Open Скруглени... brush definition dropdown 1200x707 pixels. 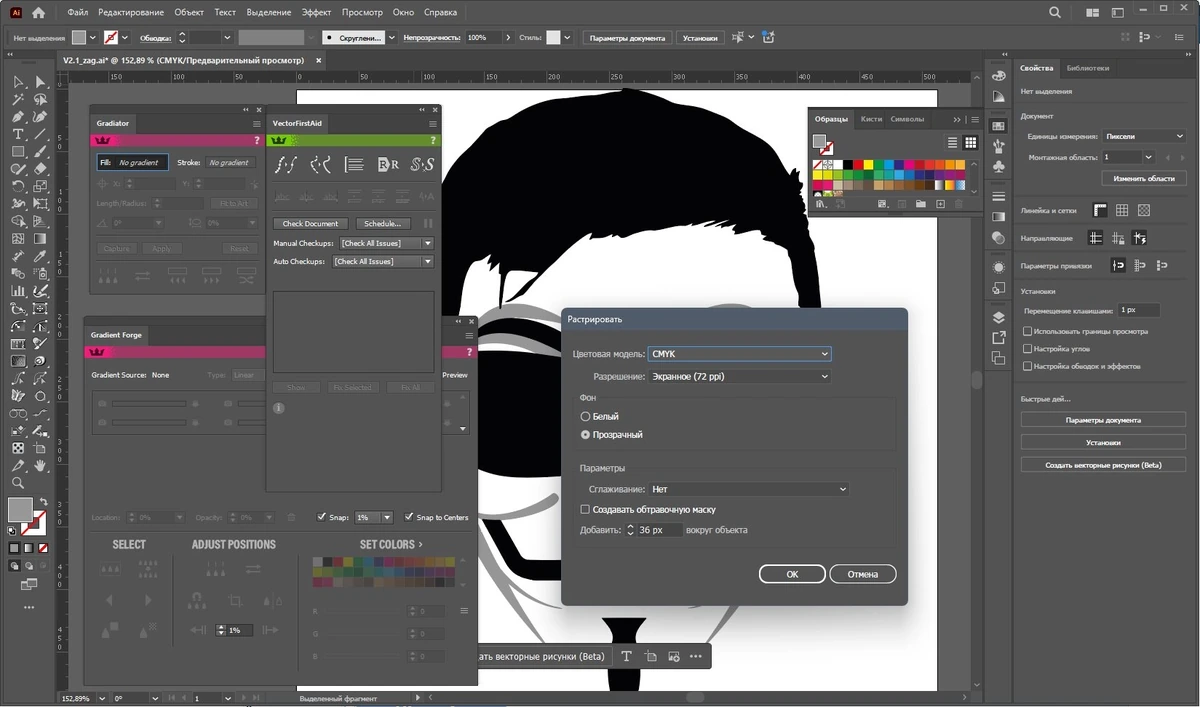pyautogui.click(x=390, y=37)
